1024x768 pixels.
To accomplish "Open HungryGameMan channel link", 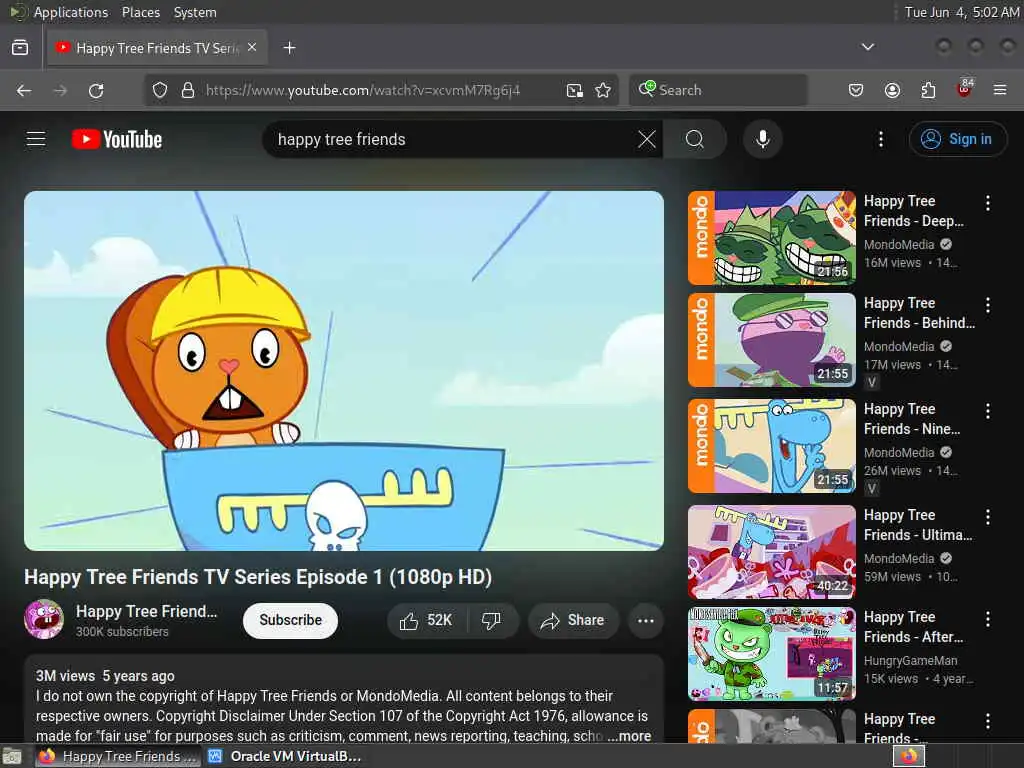I will [x=910, y=660].
